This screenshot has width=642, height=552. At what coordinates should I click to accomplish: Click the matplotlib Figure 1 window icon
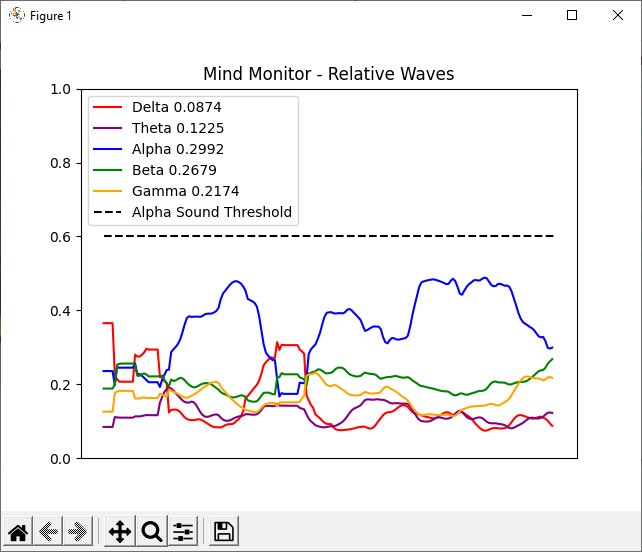coord(17,16)
